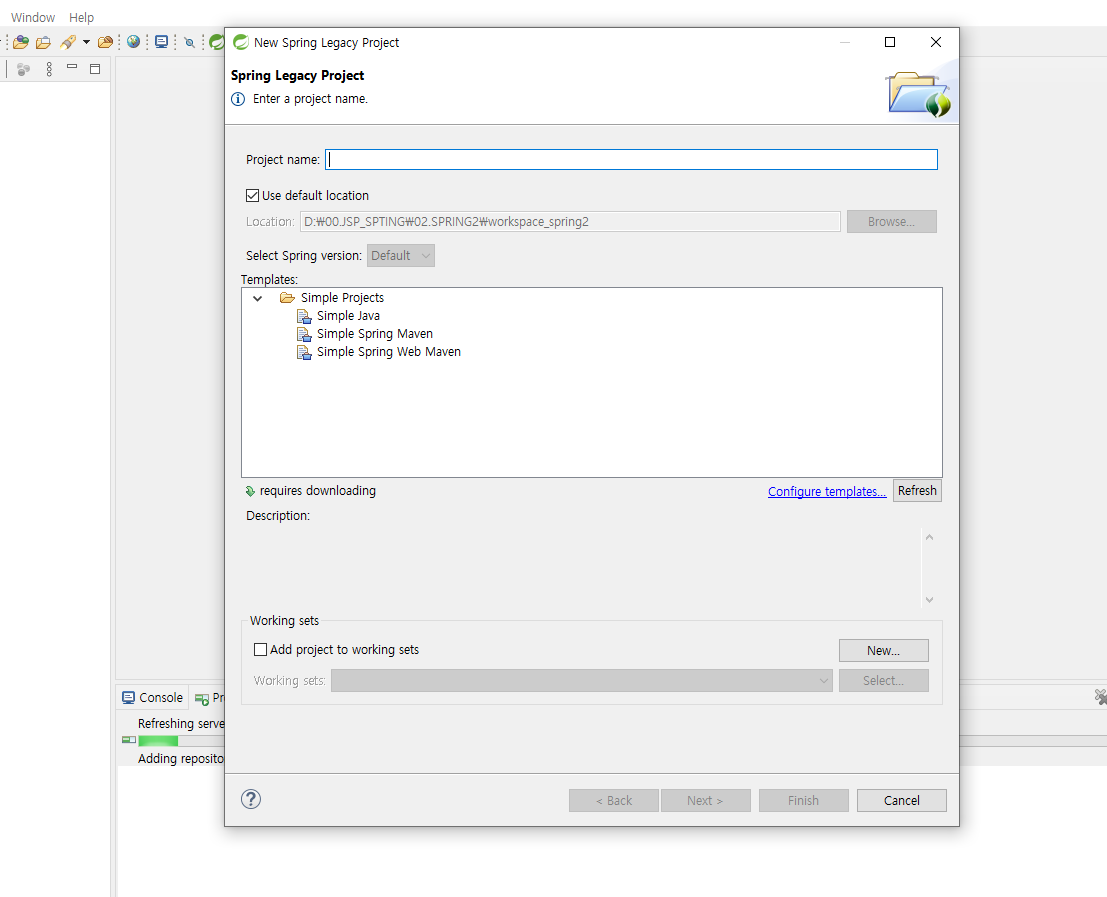
Task: Focus the Project name input field
Action: tap(631, 159)
